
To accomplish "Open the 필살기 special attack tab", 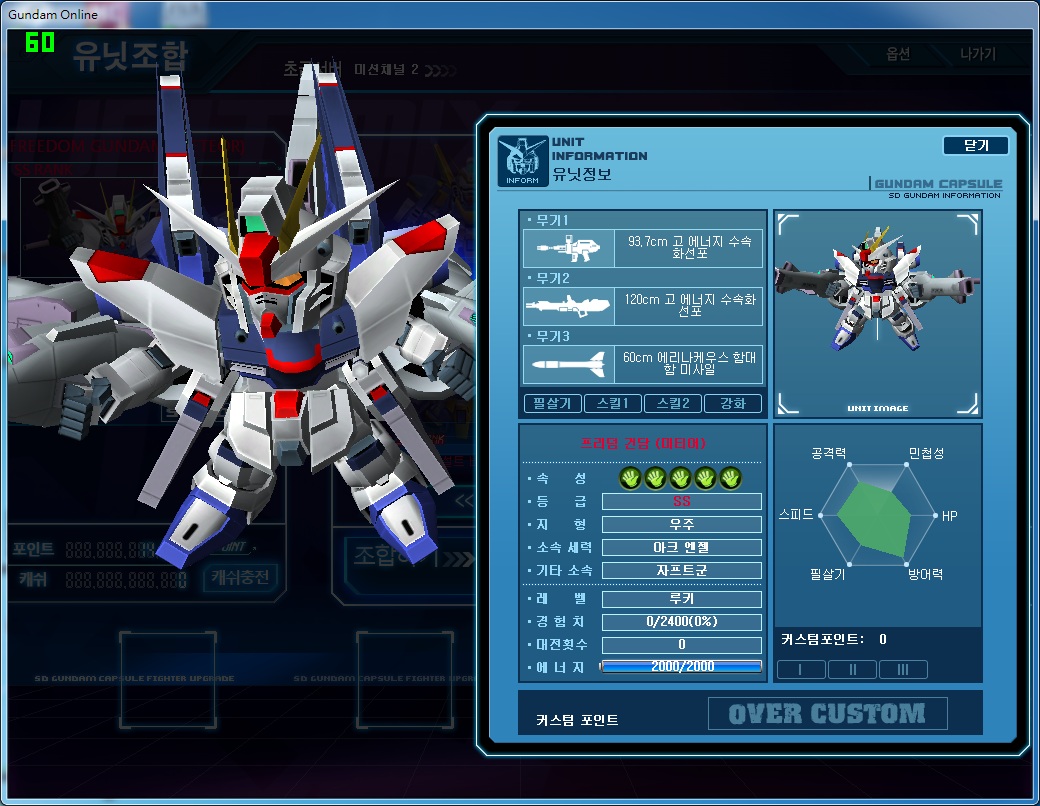I will click(x=552, y=403).
